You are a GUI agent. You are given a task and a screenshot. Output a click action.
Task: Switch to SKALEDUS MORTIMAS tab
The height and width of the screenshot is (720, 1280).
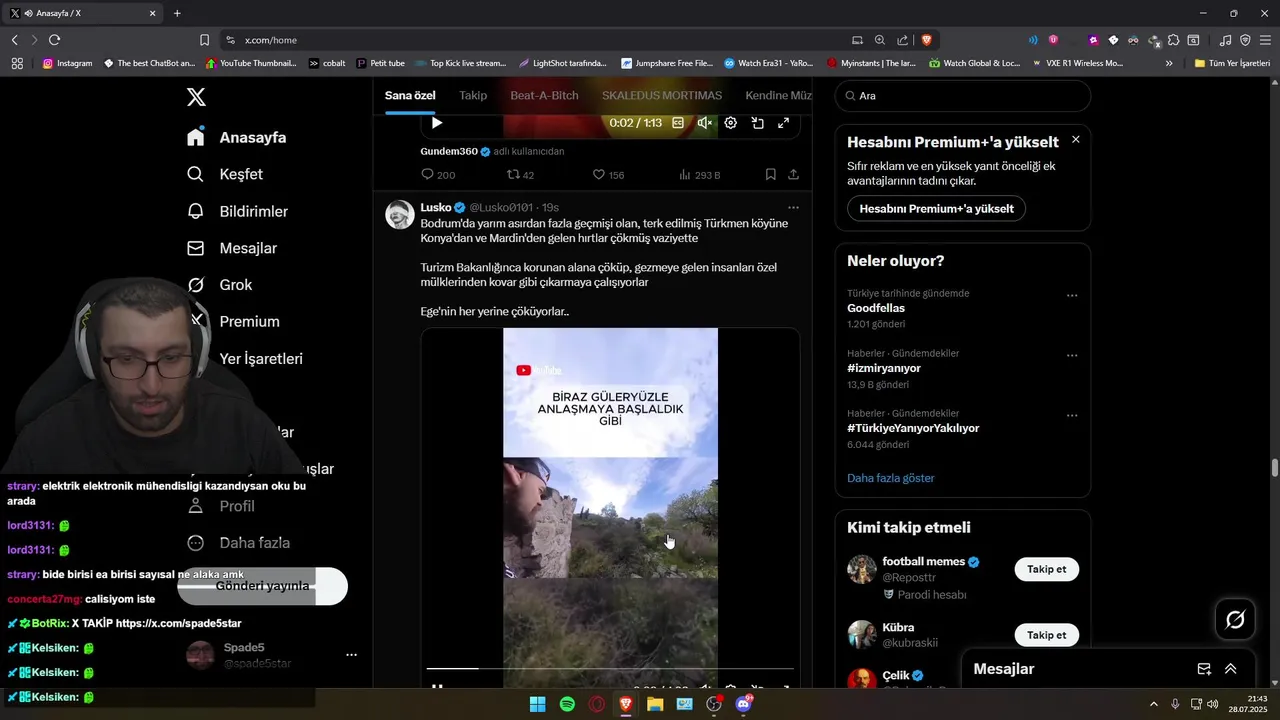(662, 96)
